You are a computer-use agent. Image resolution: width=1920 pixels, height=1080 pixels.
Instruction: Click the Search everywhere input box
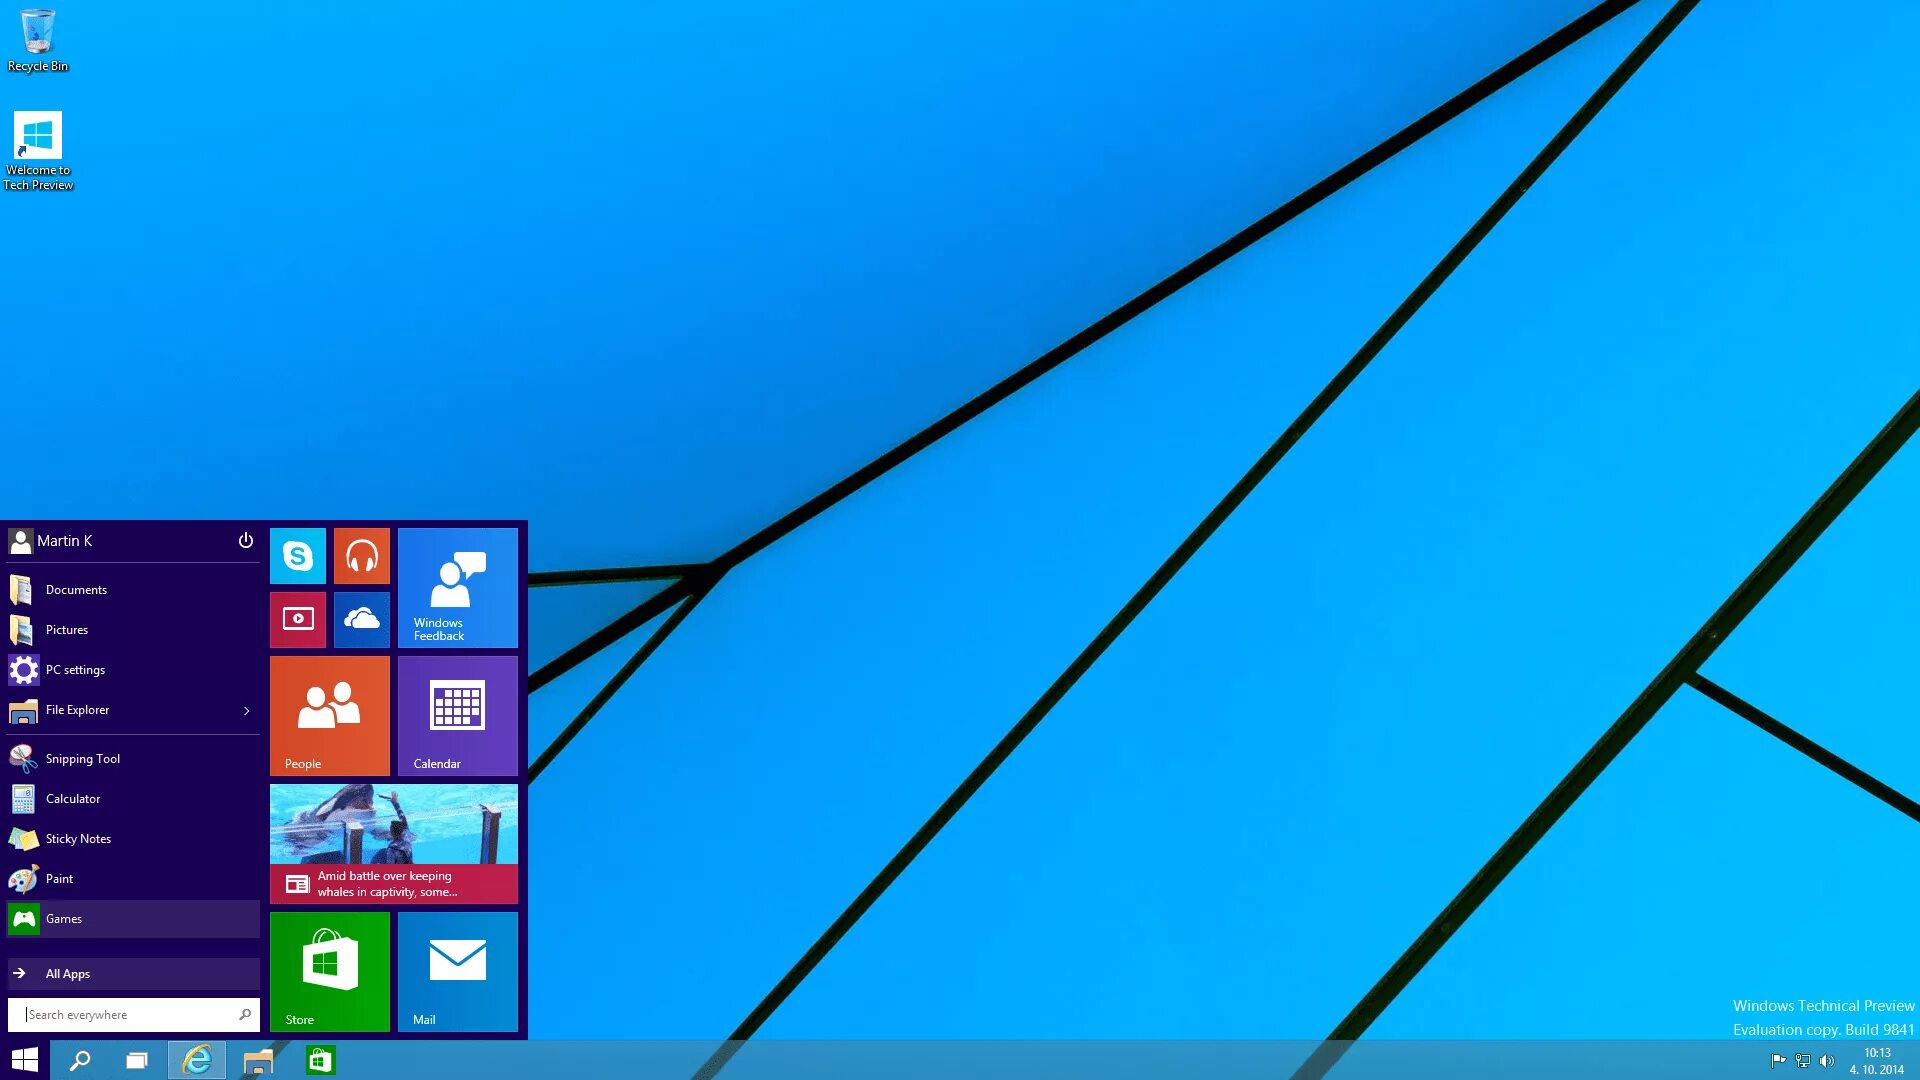125,1014
